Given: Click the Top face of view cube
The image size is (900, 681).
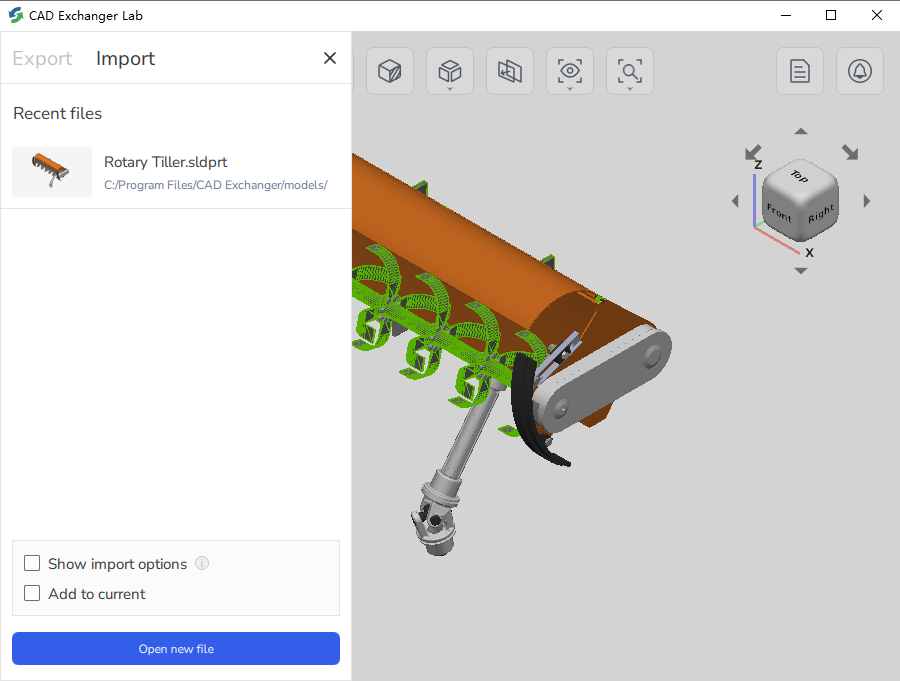Looking at the screenshot, I should click(799, 177).
